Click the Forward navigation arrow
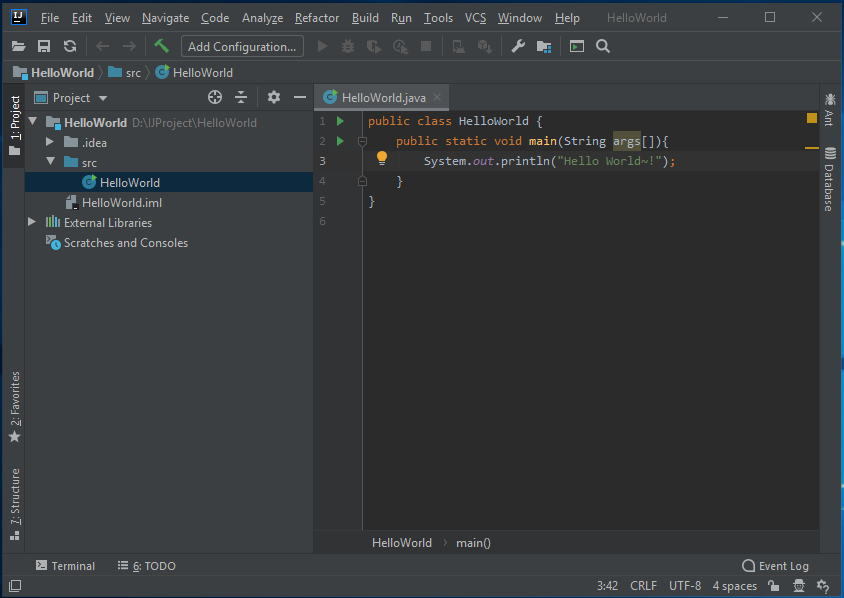Image resolution: width=844 pixels, height=598 pixels. (x=129, y=46)
